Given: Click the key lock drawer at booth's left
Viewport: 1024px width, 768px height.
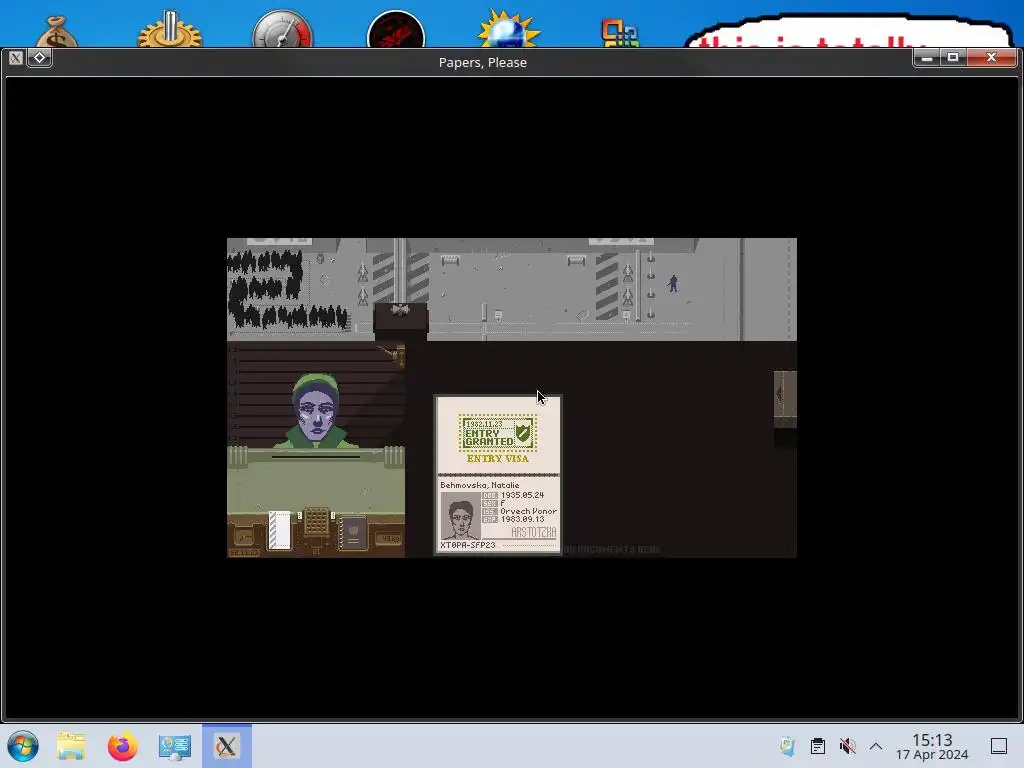Looking at the screenshot, I should (244, 537).
